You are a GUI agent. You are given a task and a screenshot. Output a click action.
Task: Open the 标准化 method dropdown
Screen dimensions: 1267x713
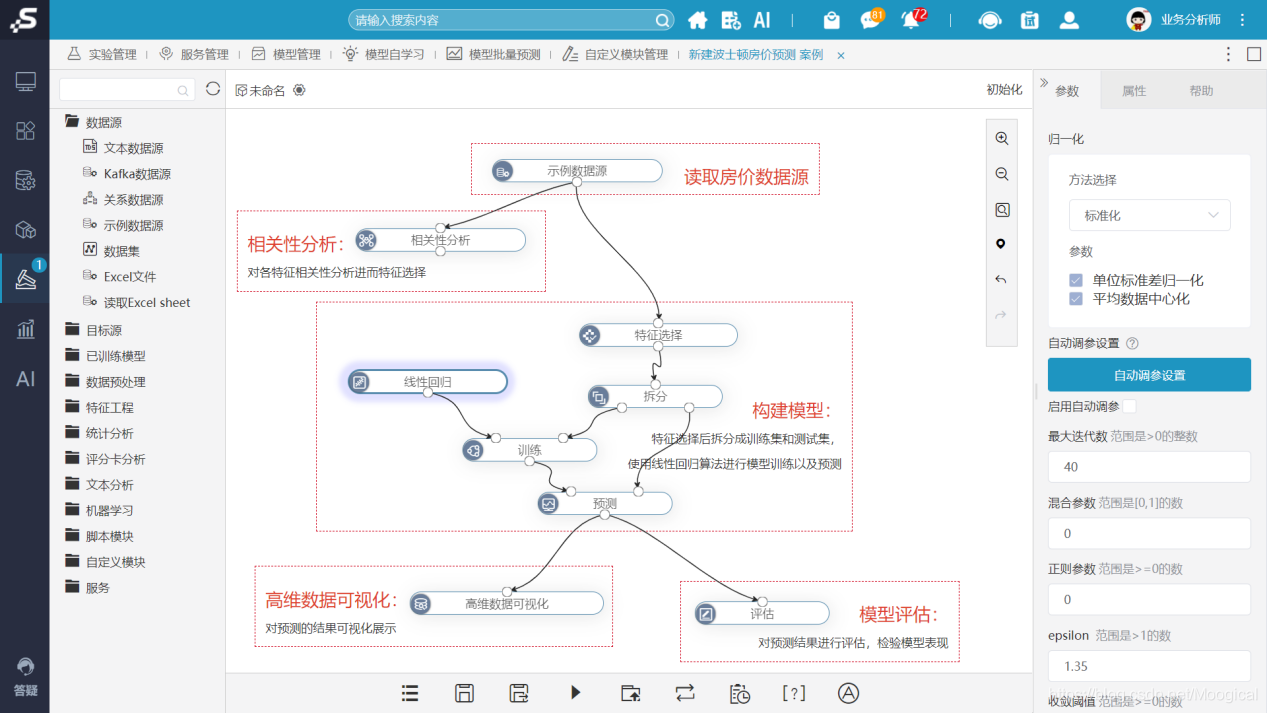click(1149, 214)
